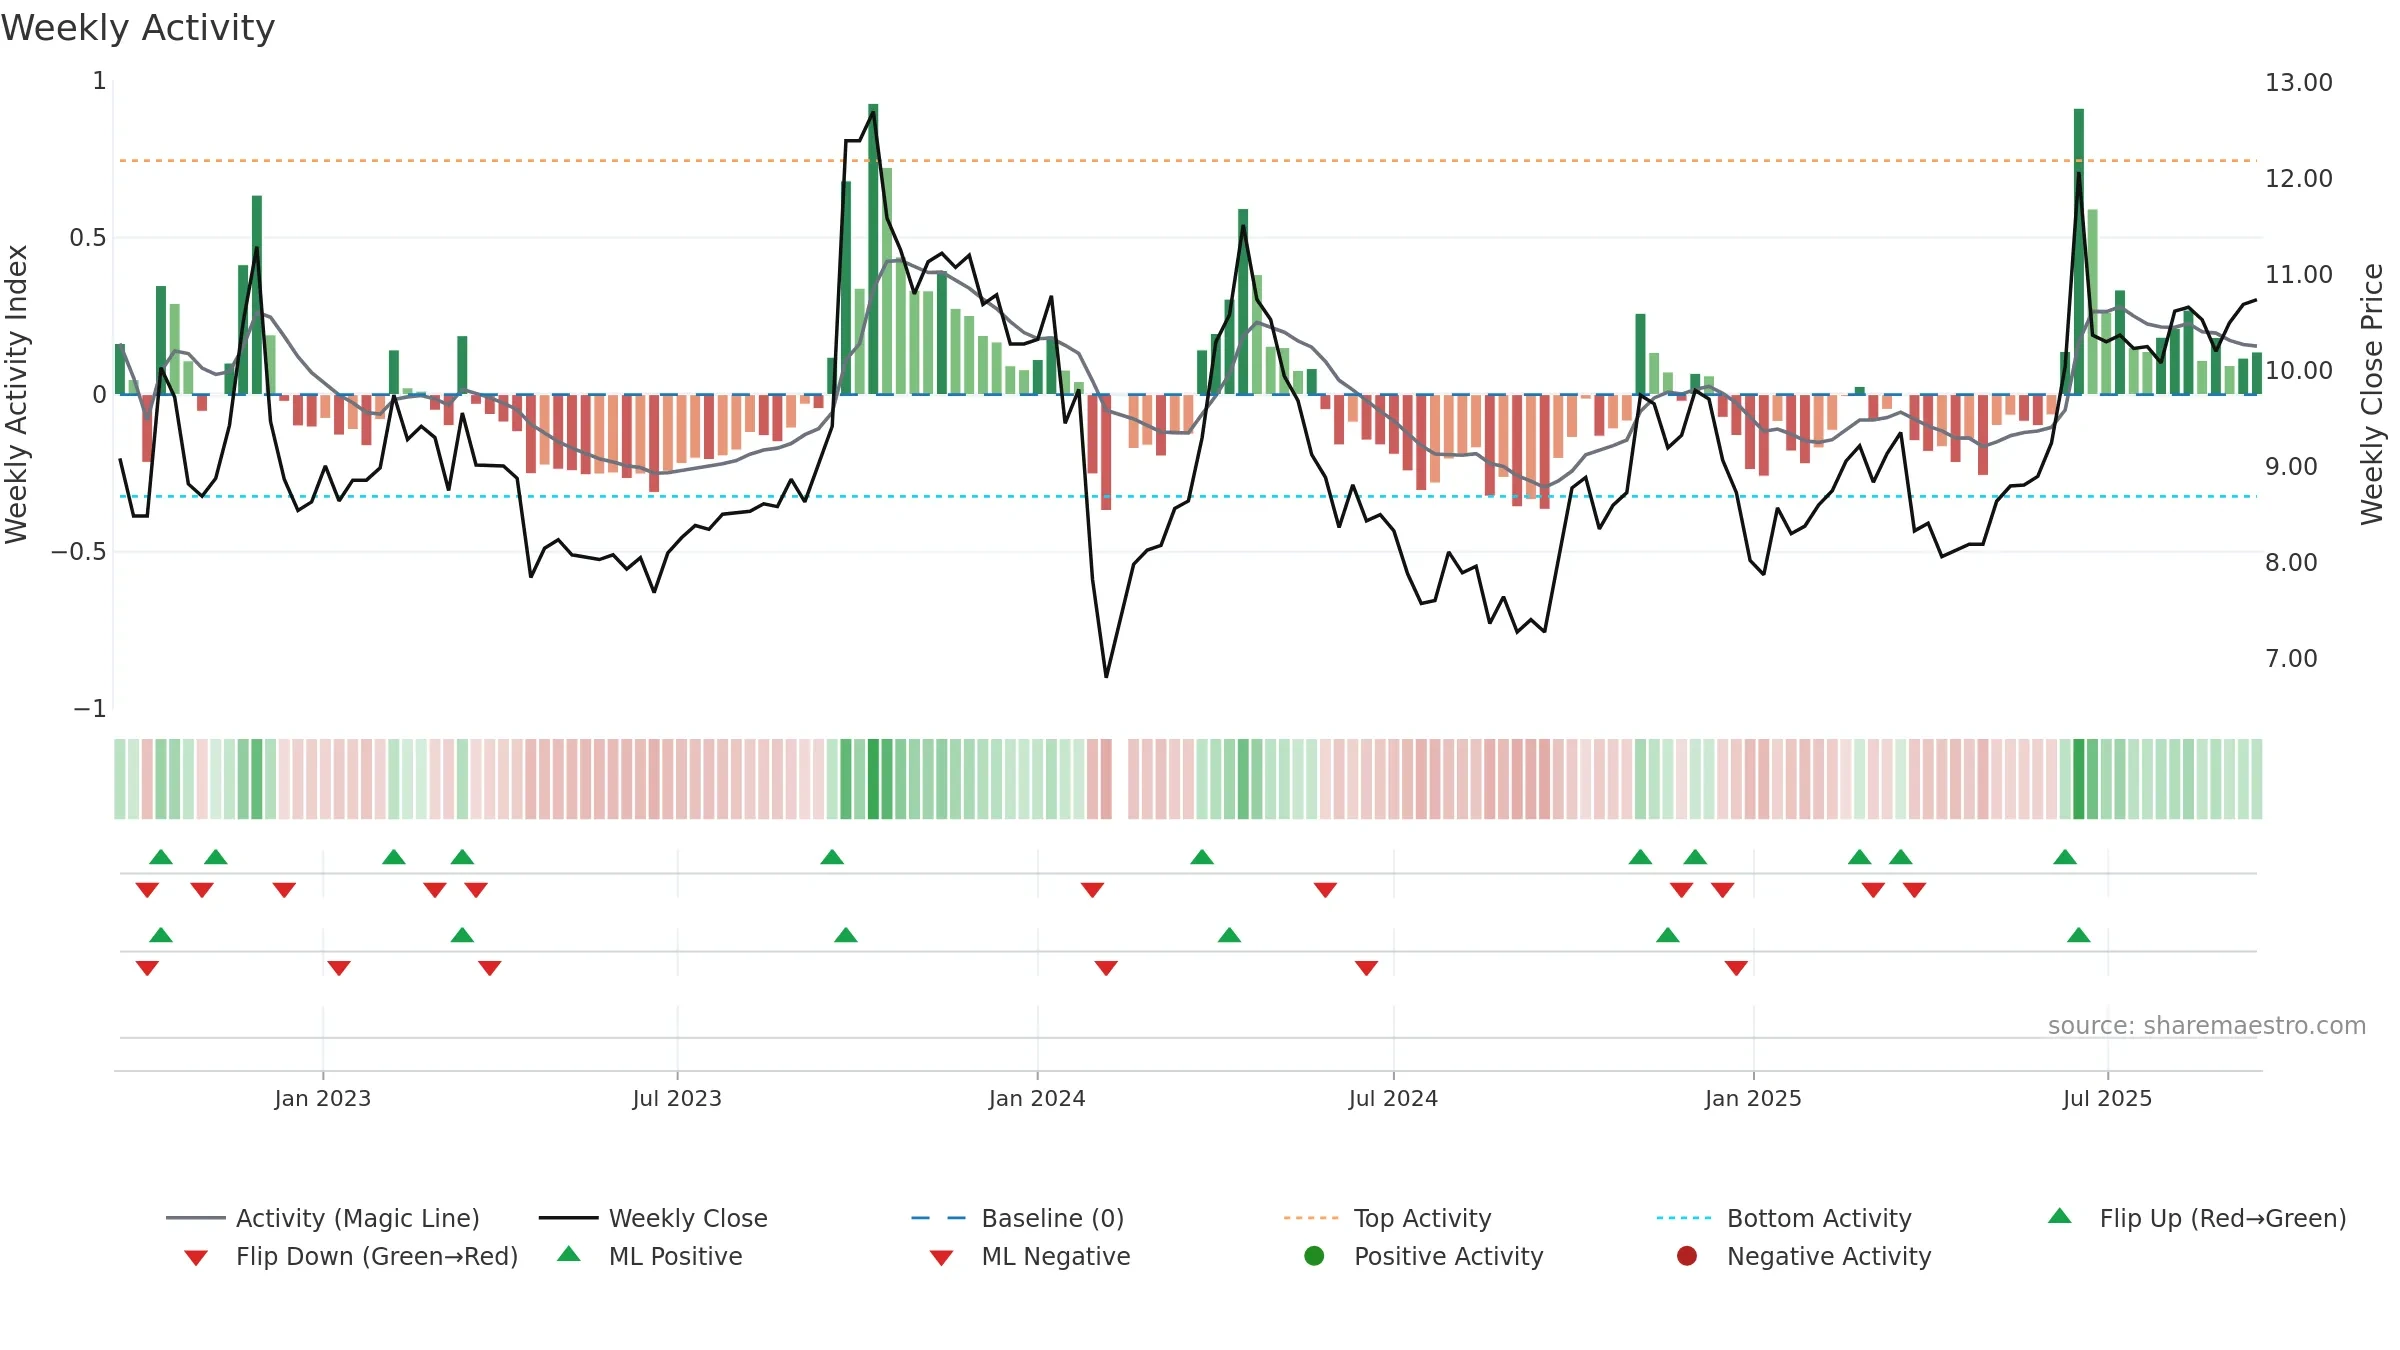
Task: Click the Jan 2023 axis label
Action: click(x=323, y=1098)
